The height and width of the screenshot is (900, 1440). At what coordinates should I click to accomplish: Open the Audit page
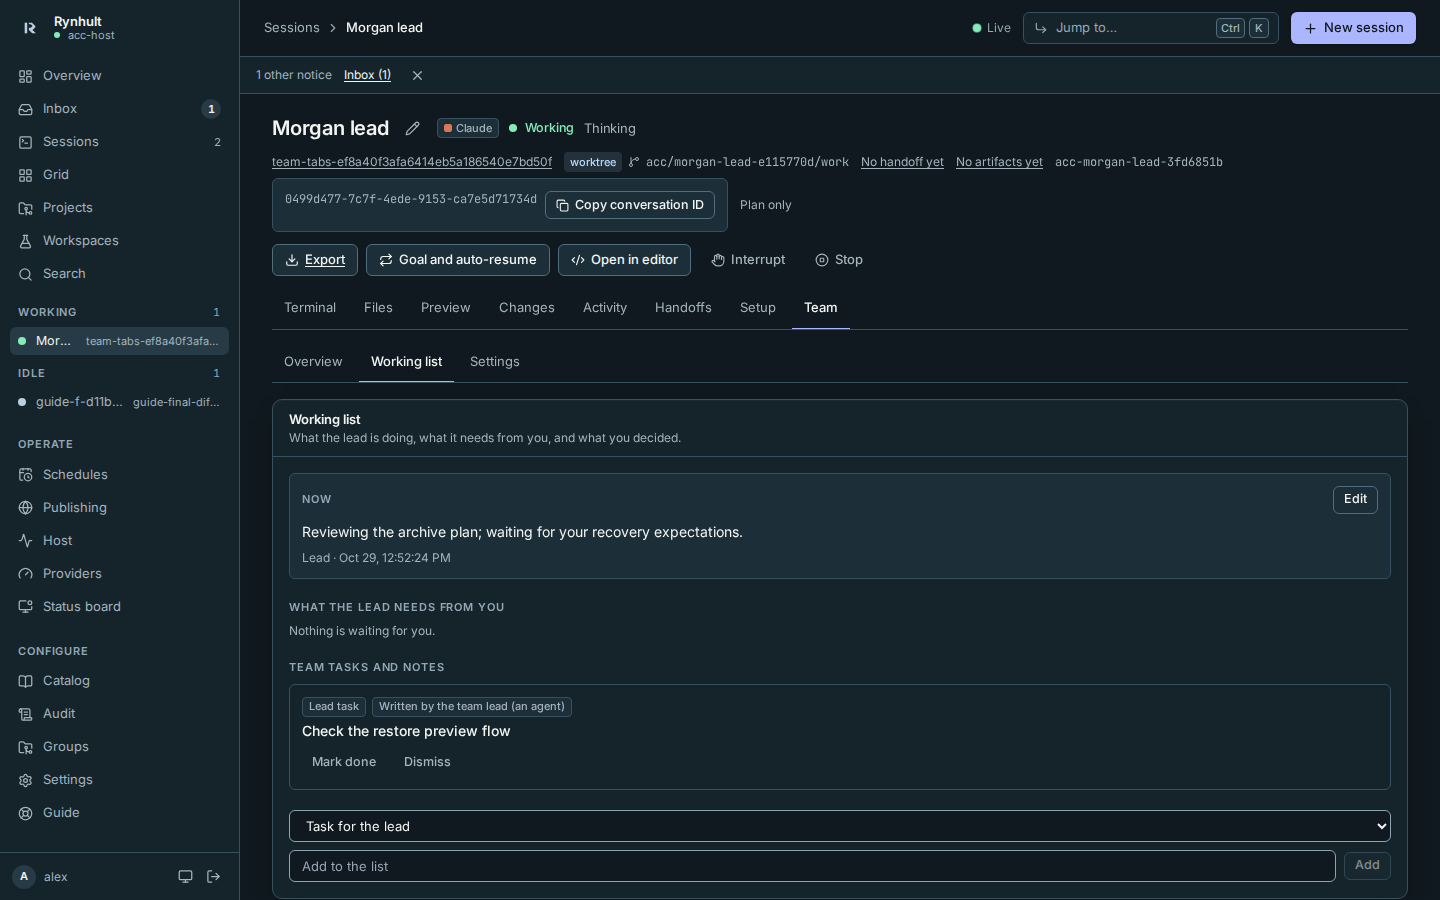[120, 714]
